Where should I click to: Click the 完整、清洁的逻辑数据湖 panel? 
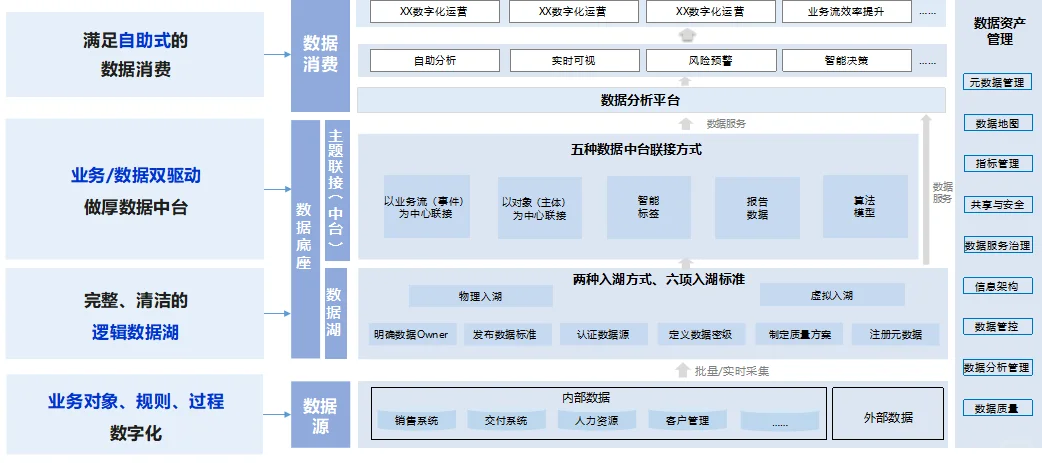pyautogui.click(x=135, y=314)
